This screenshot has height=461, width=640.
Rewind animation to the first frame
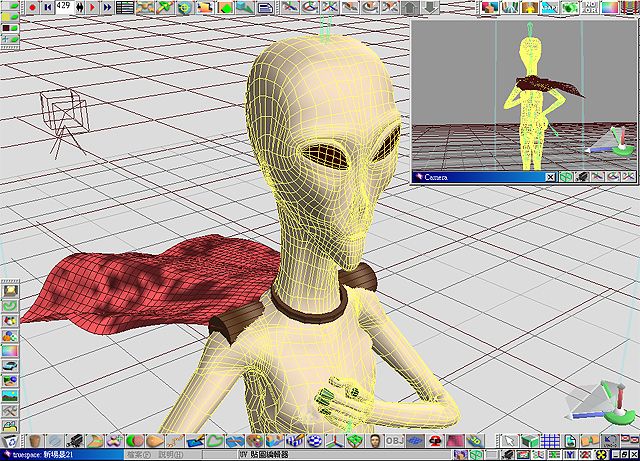click(46, 7)
